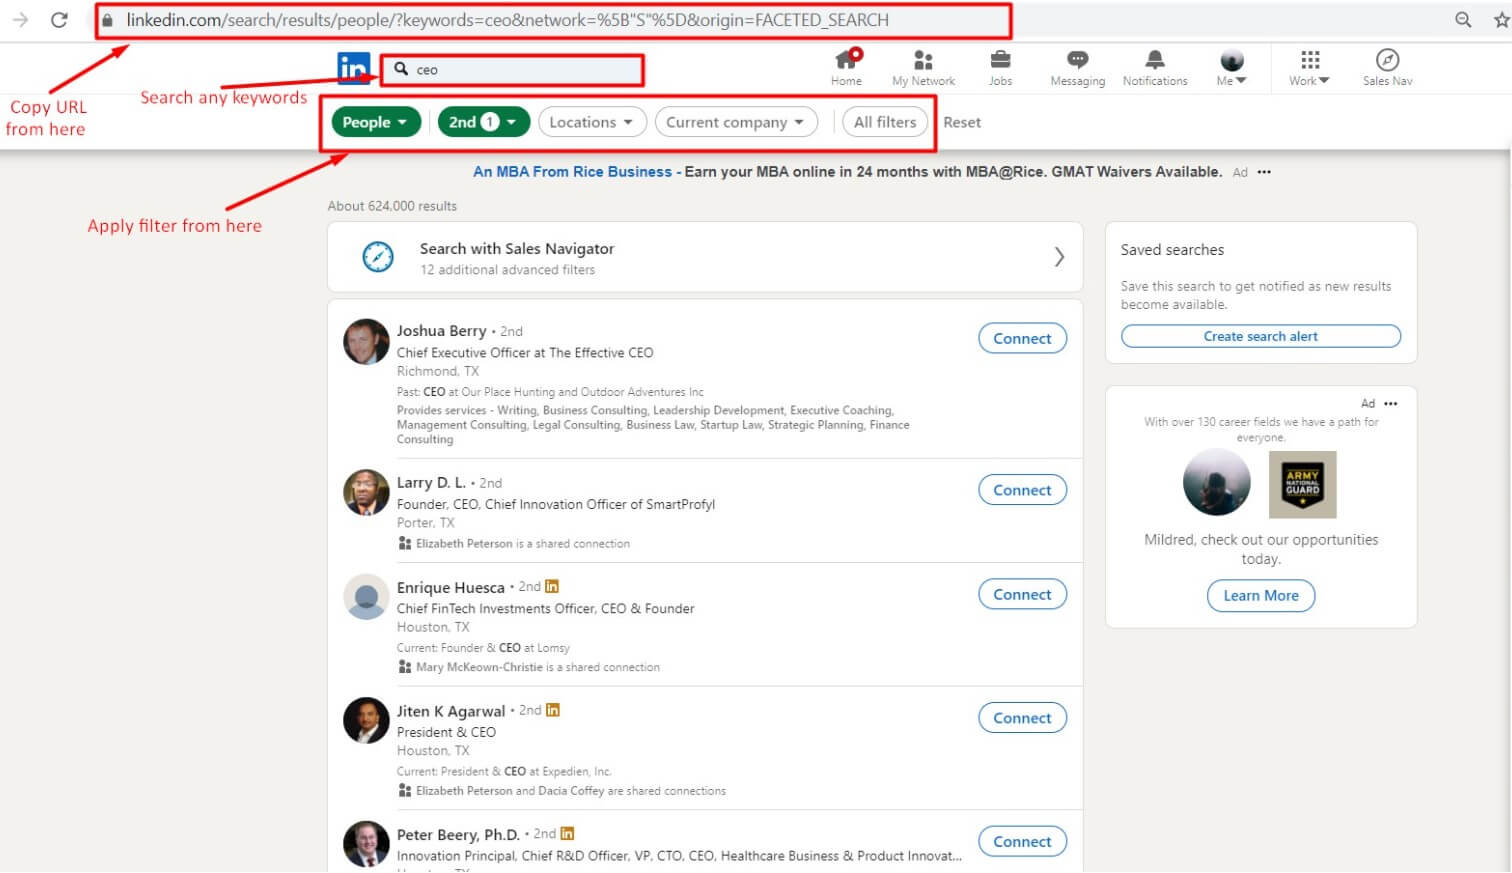
Task: Open Peter Beery, Ph.D. name link
Action: pyautogui.click(x=458, y=835)
